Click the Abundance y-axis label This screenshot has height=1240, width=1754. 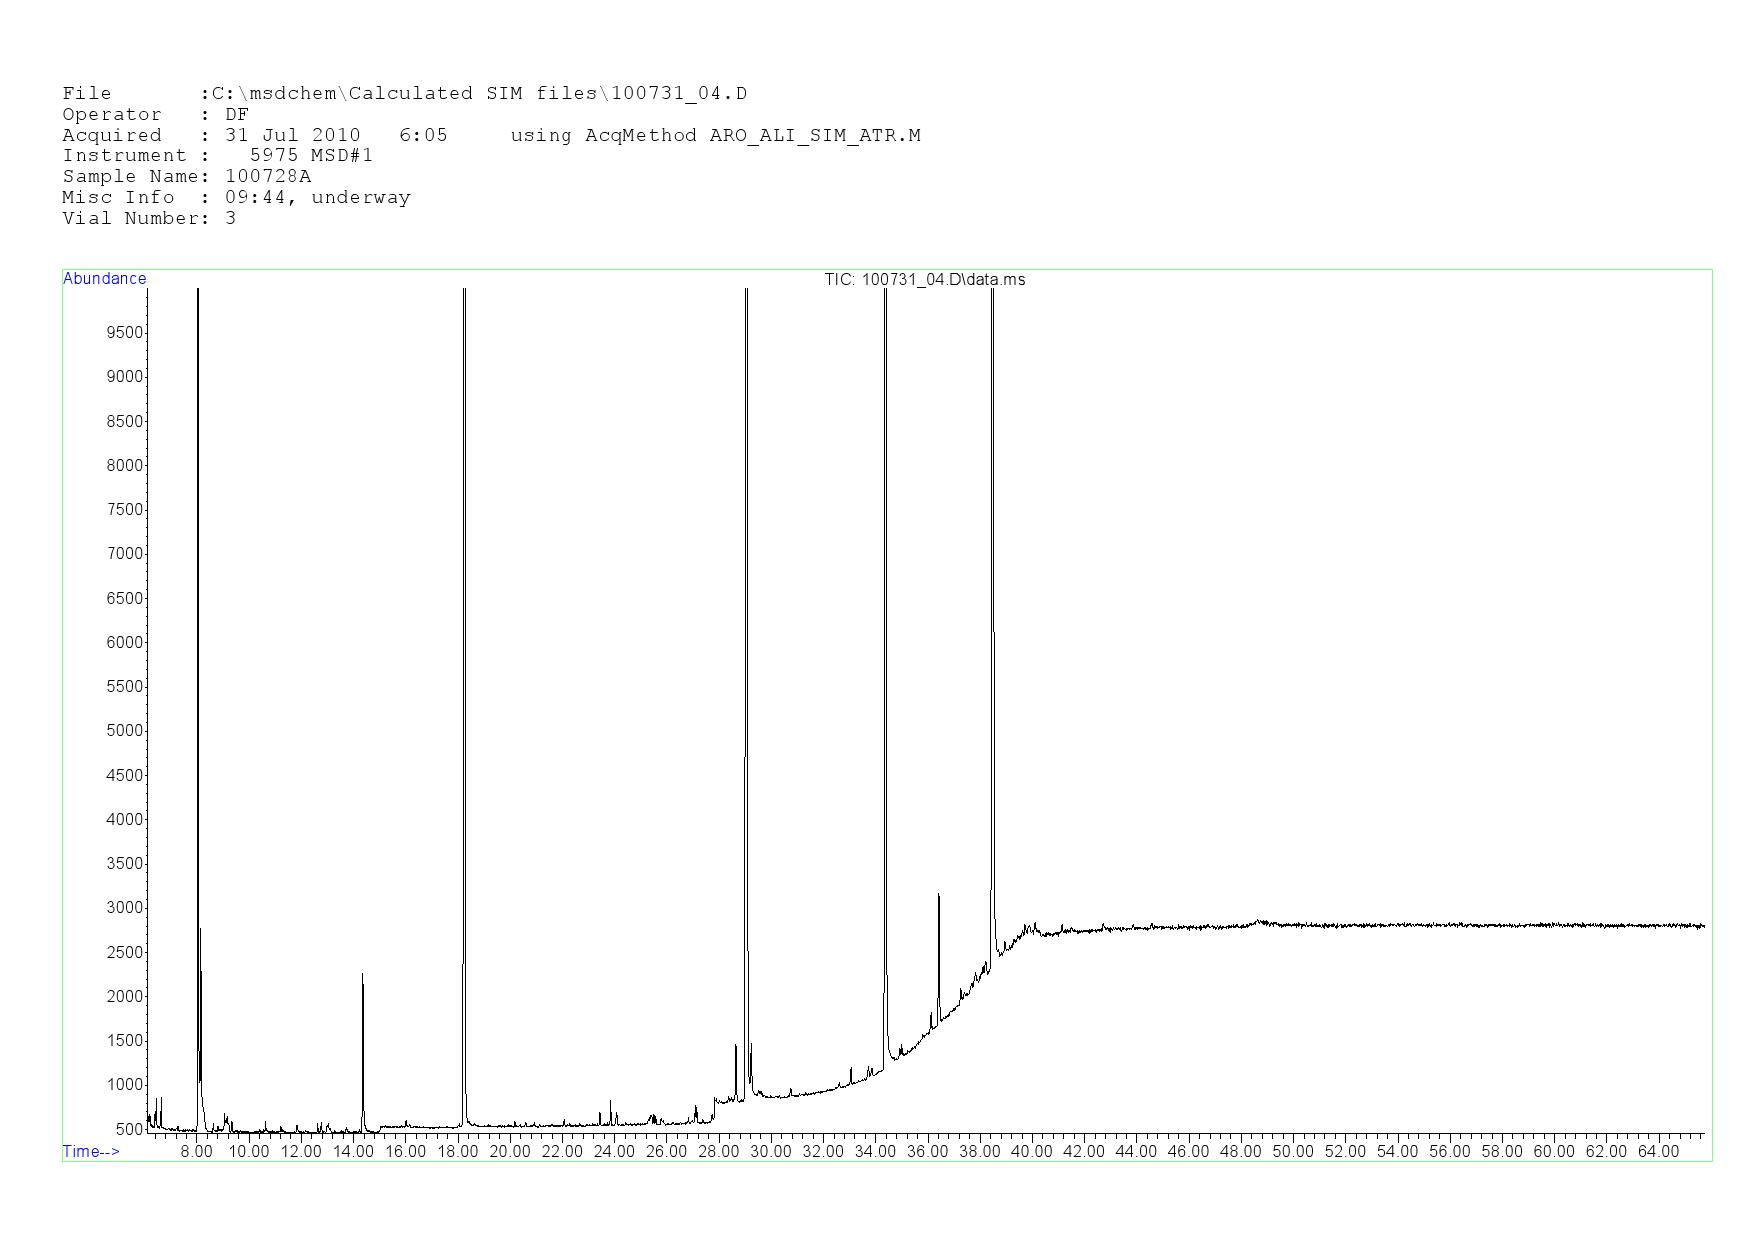pos(104,279)
